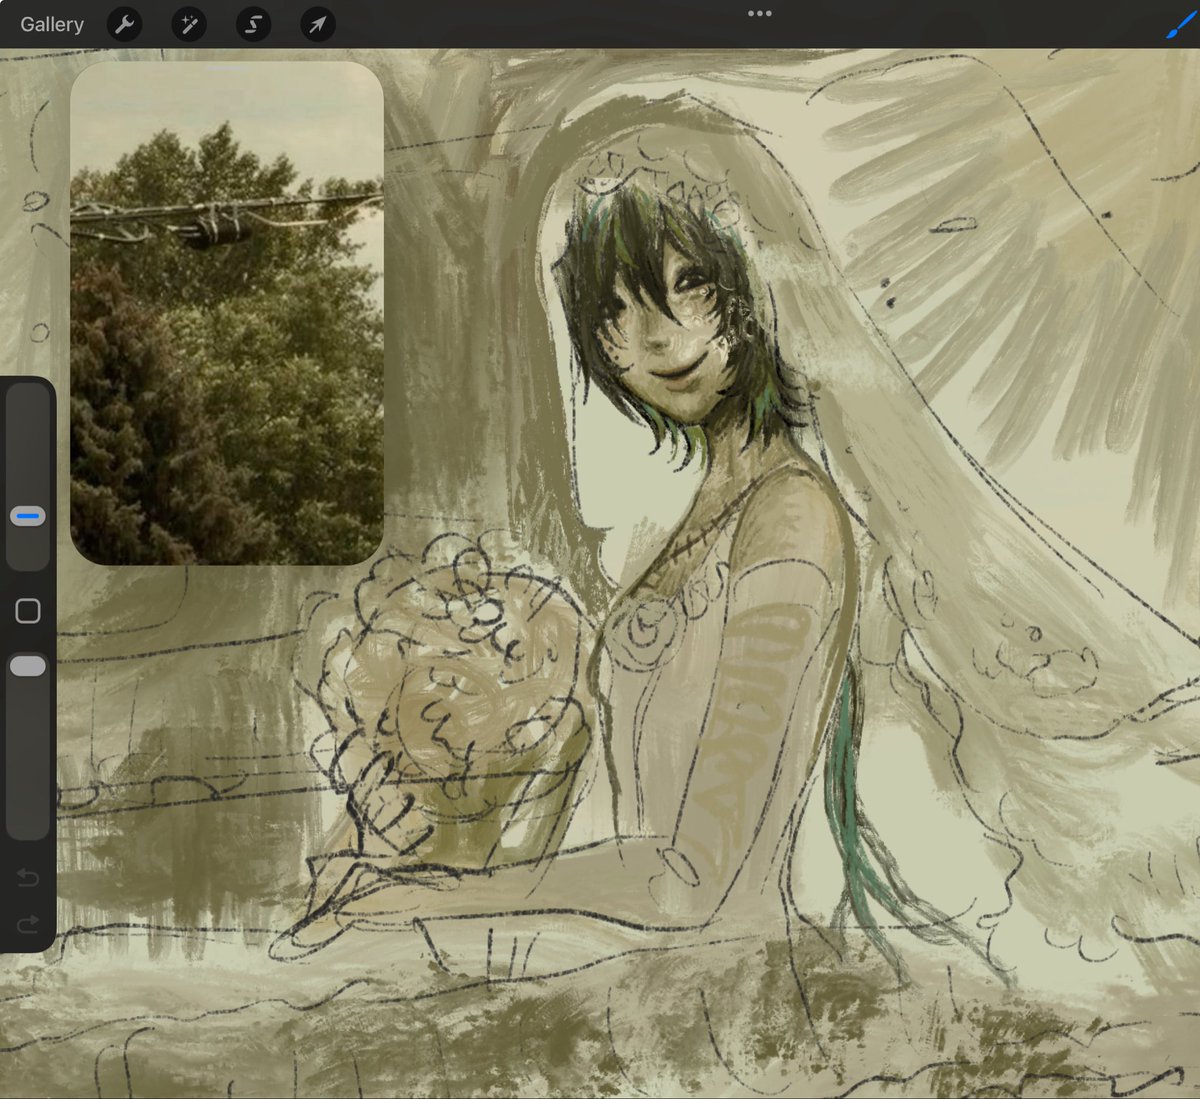Return to the Gallery
Screen dimensions: 1200x1099
click(x=52, y=24)
